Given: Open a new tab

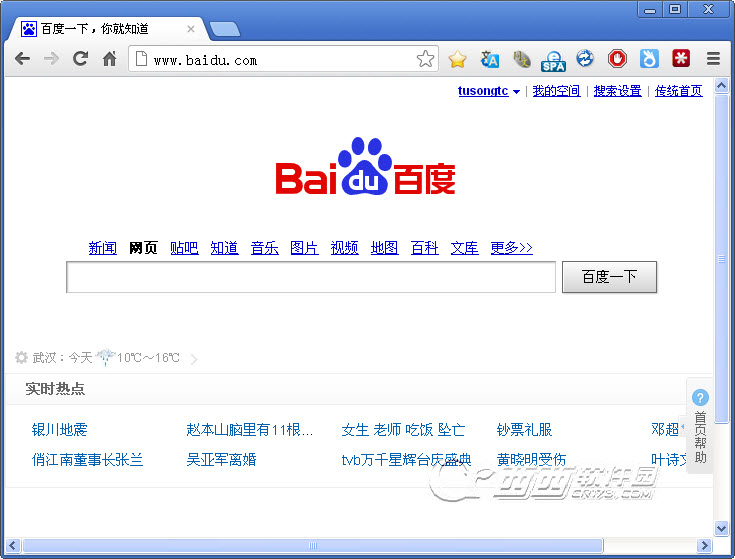Looking at the screenshot, I should pos(225,29).
